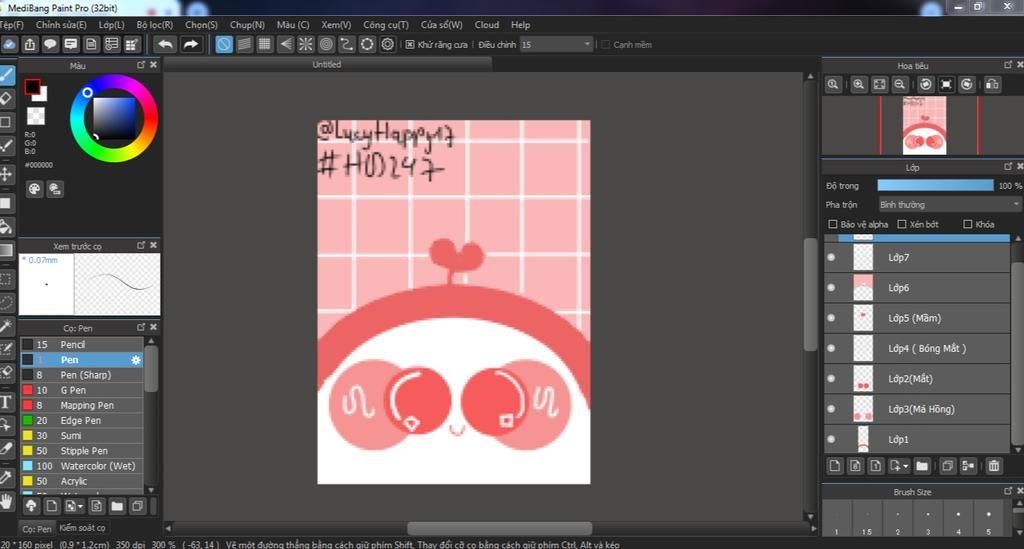Screen dimensions: 1024x549
Task: Flip canvas view in Navigator panel
Action: (993, 84)
